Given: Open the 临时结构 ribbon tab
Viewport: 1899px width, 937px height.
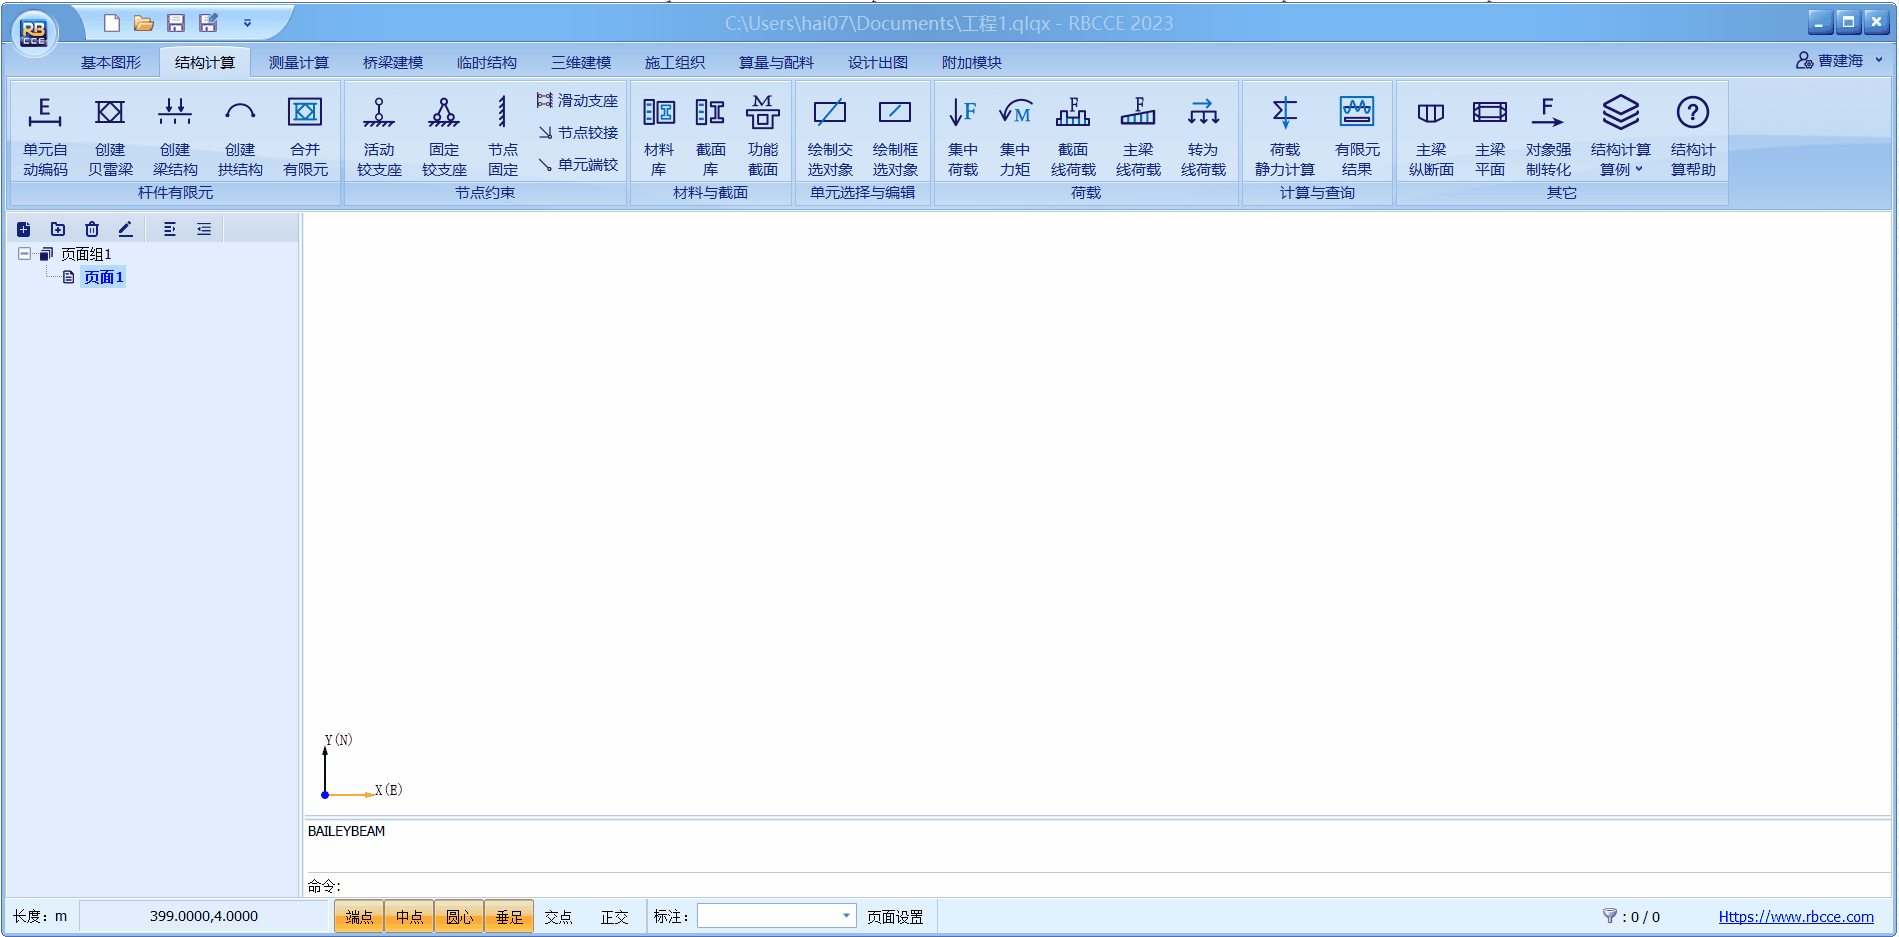Looking at the screenshot, I should point(486,62).
